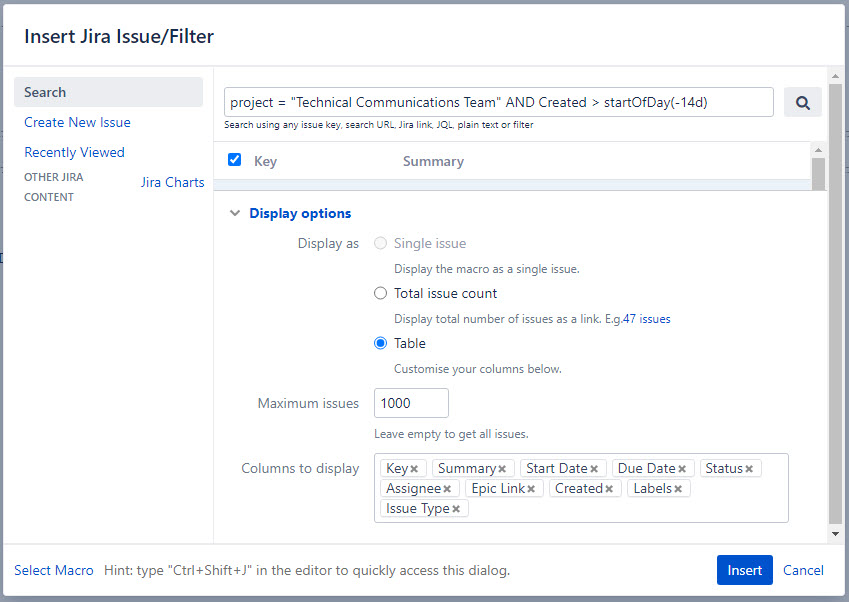Remove the Created column token
The height and width of the screenshot is (602, 849).
click(x=608, y=488)
